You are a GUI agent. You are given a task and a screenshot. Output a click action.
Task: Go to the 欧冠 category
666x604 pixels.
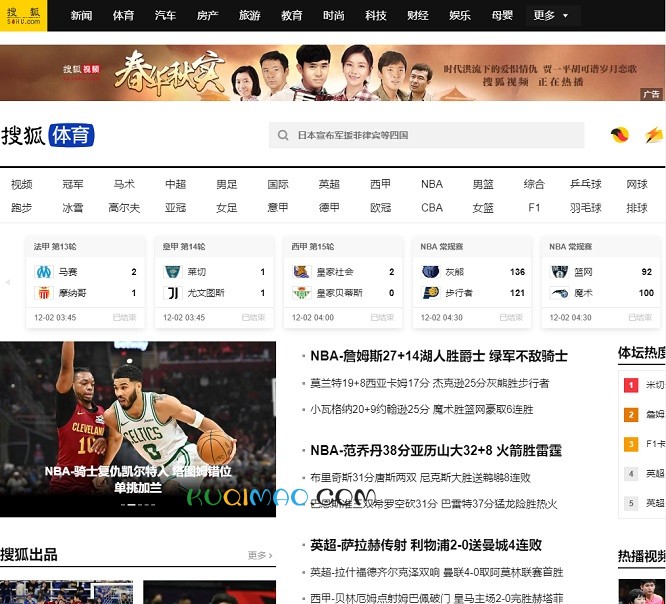[381, 208]
